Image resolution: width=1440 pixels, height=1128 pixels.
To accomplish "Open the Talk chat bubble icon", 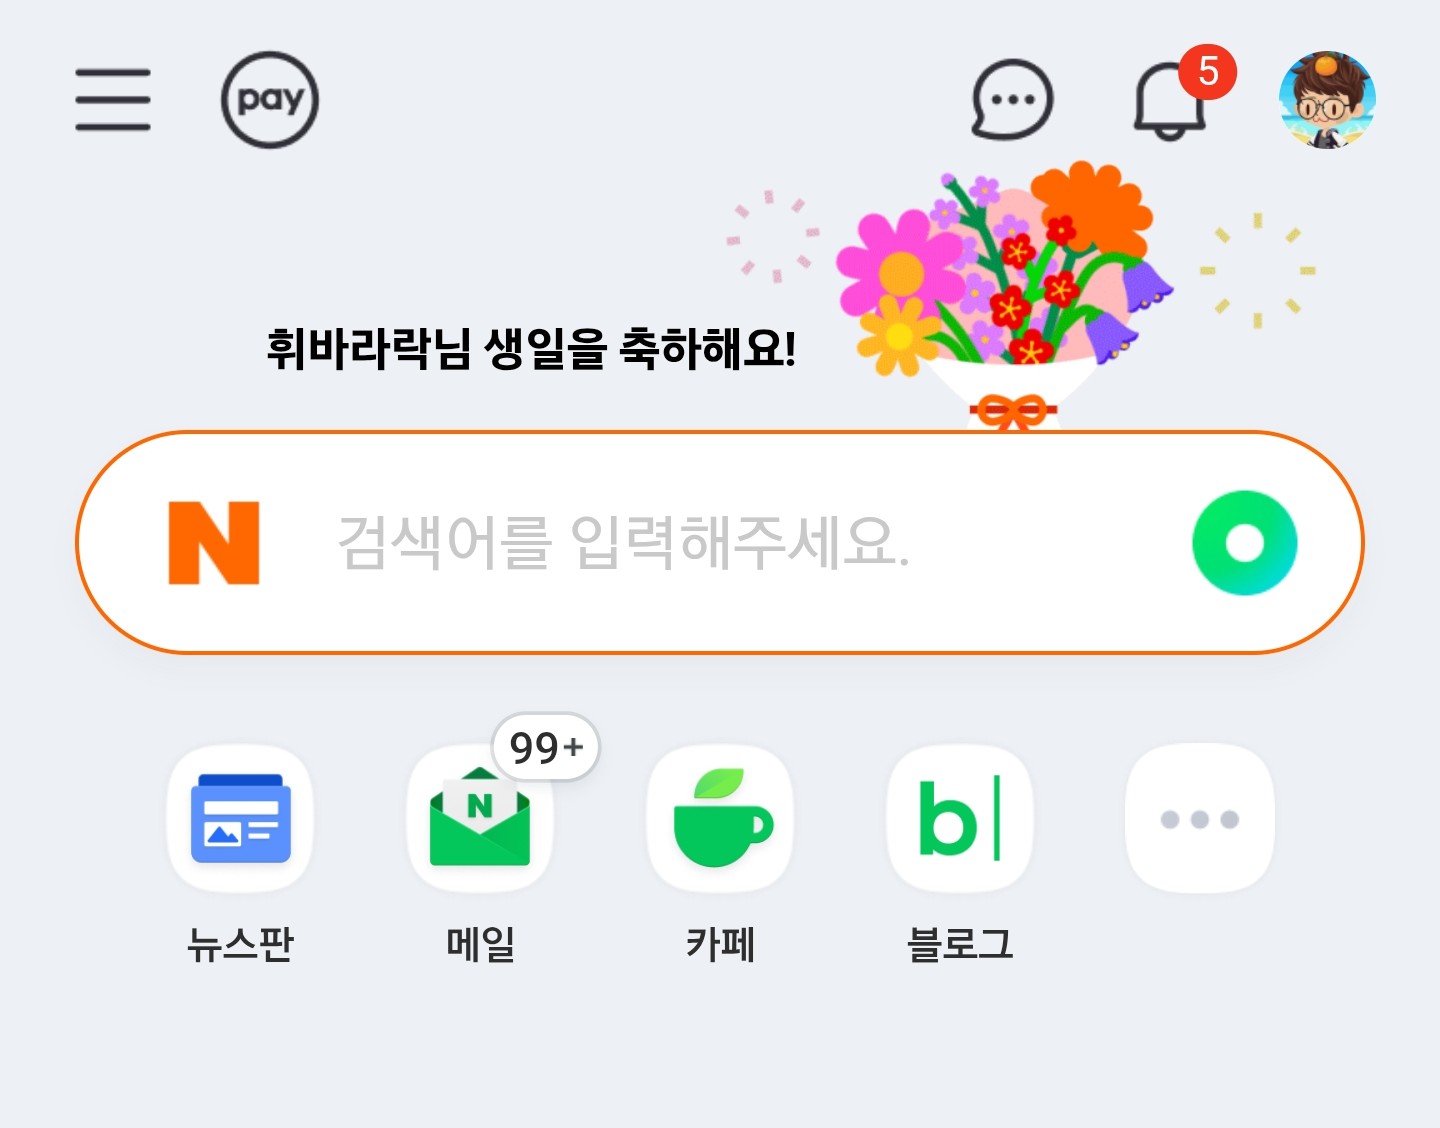I will click(1012, 100).
